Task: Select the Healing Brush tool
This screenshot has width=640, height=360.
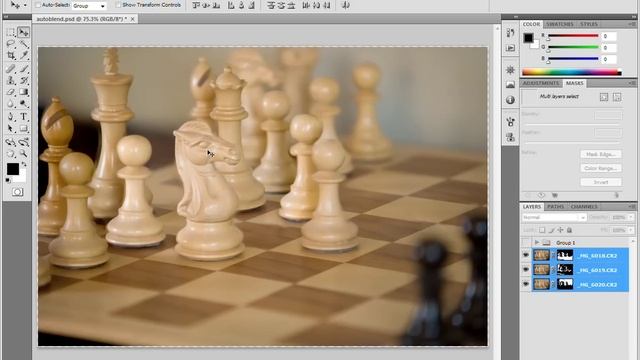Action: pos(11,69)
